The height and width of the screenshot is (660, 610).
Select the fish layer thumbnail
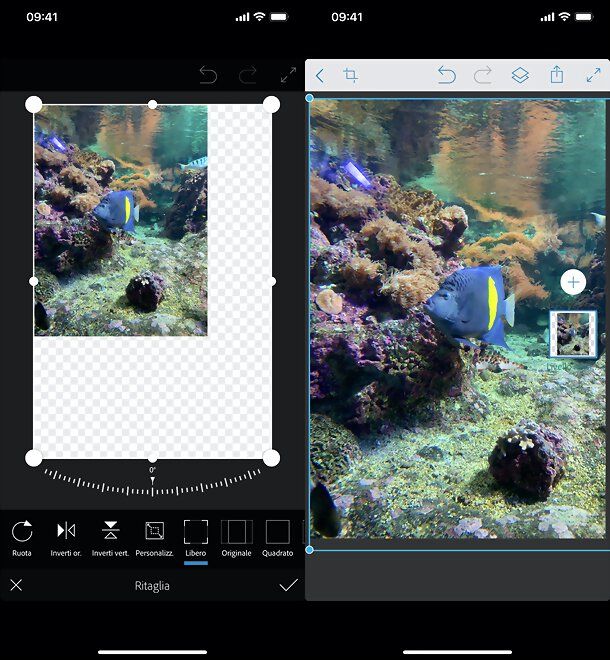[573, 334]
